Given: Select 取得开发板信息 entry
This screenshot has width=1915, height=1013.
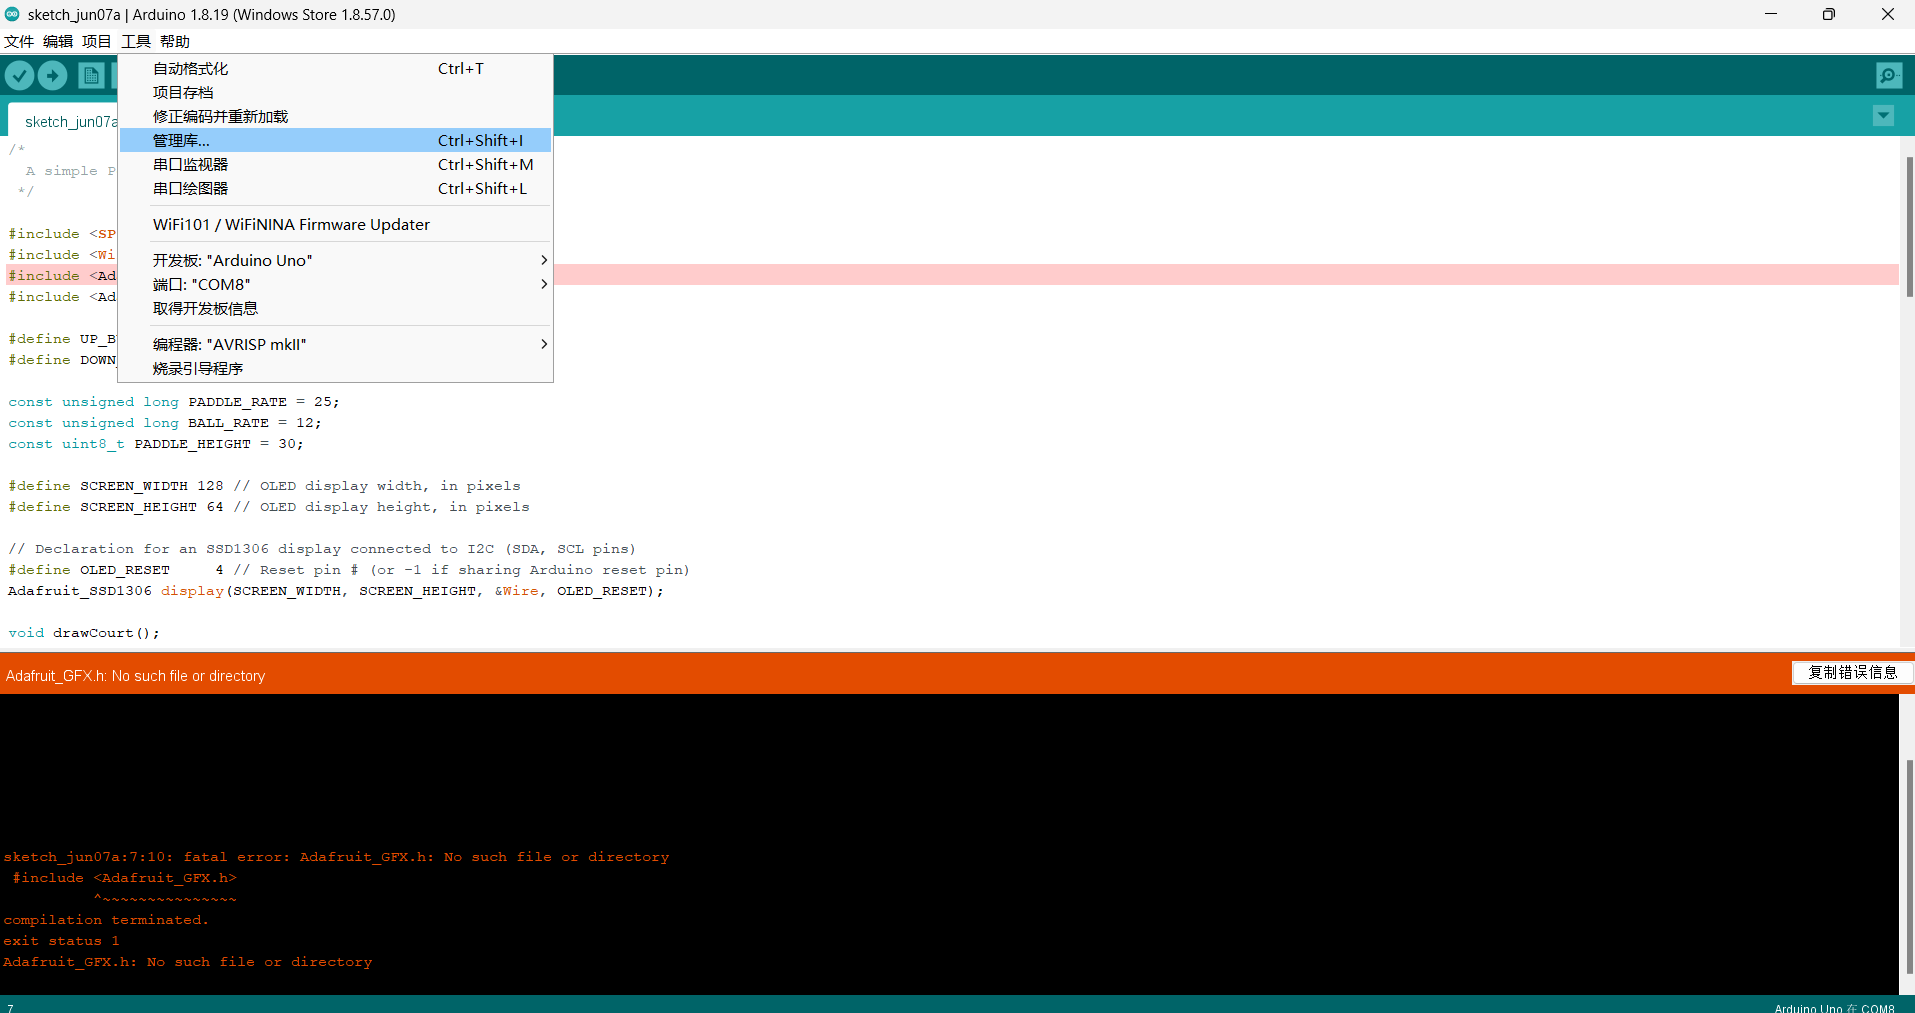Looking at the screenshot, I should [x=335, y=309].
